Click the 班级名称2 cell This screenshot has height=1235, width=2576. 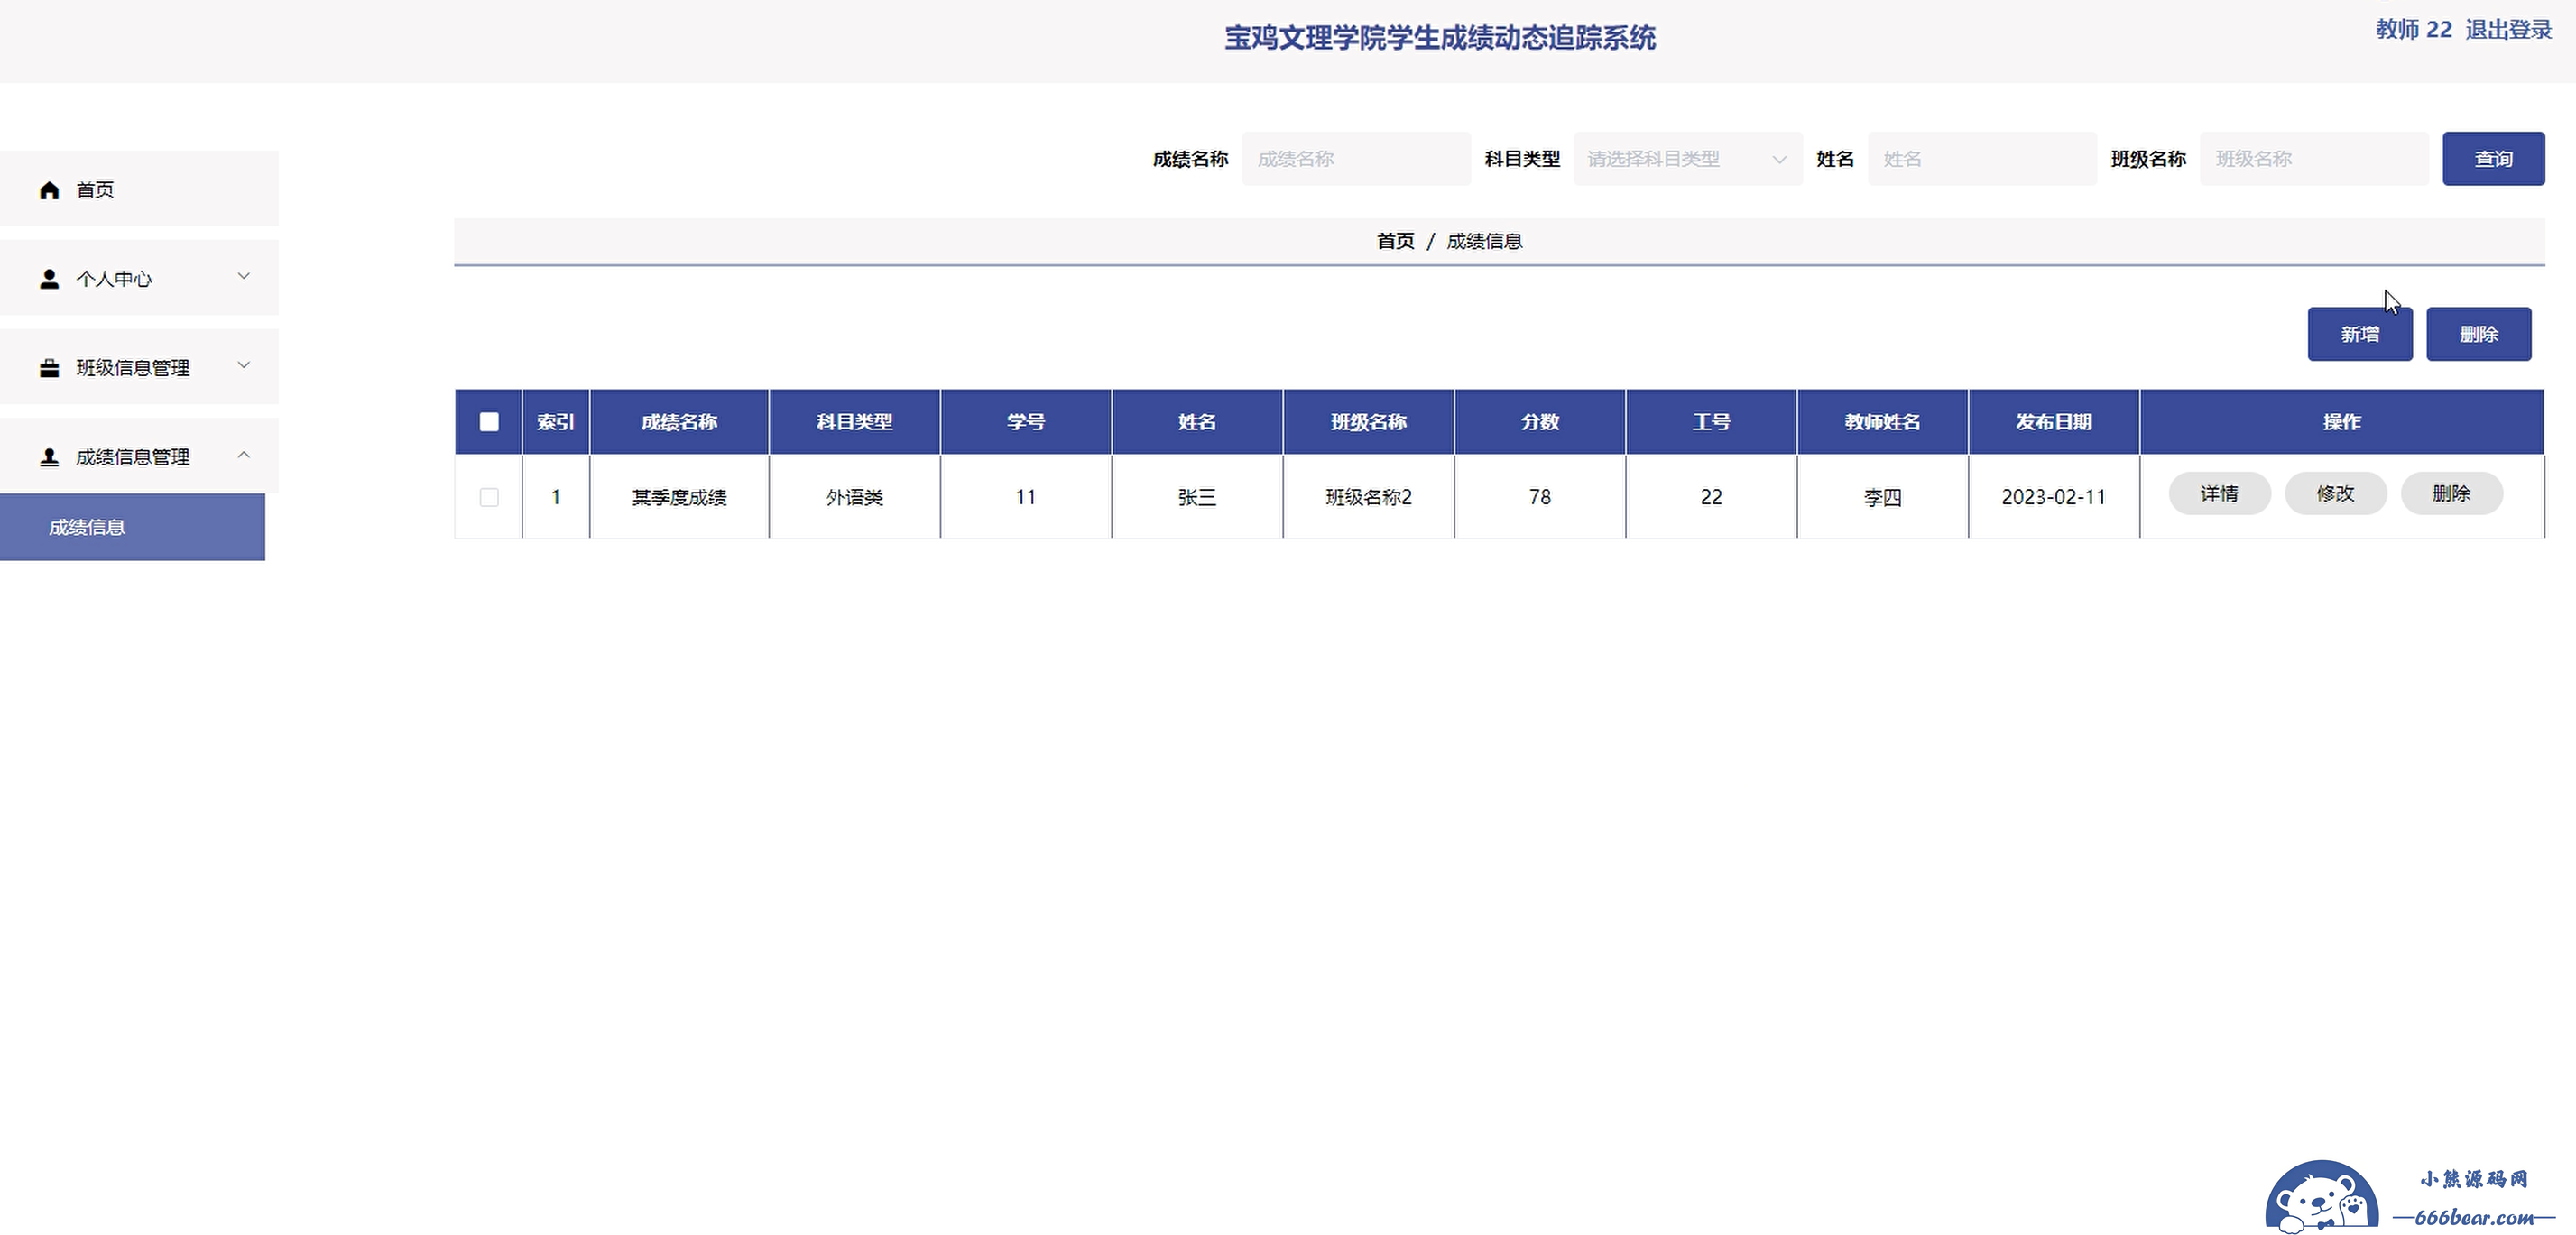coord(1368,497)
